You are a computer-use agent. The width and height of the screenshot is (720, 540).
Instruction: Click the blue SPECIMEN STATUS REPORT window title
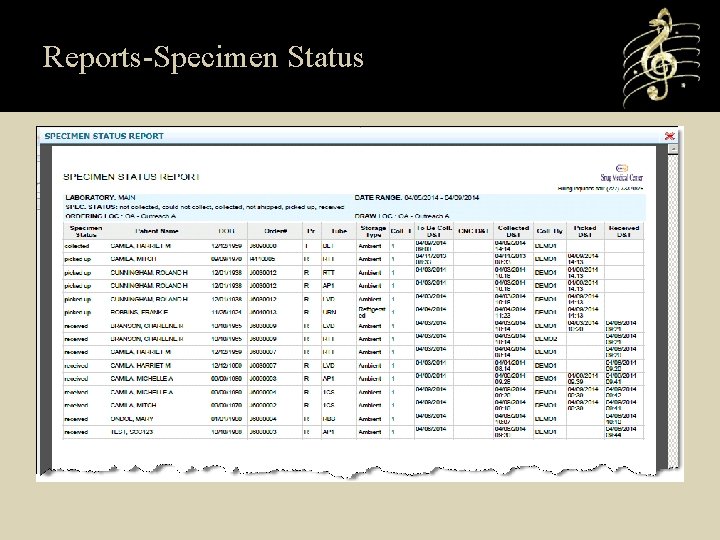104,136
